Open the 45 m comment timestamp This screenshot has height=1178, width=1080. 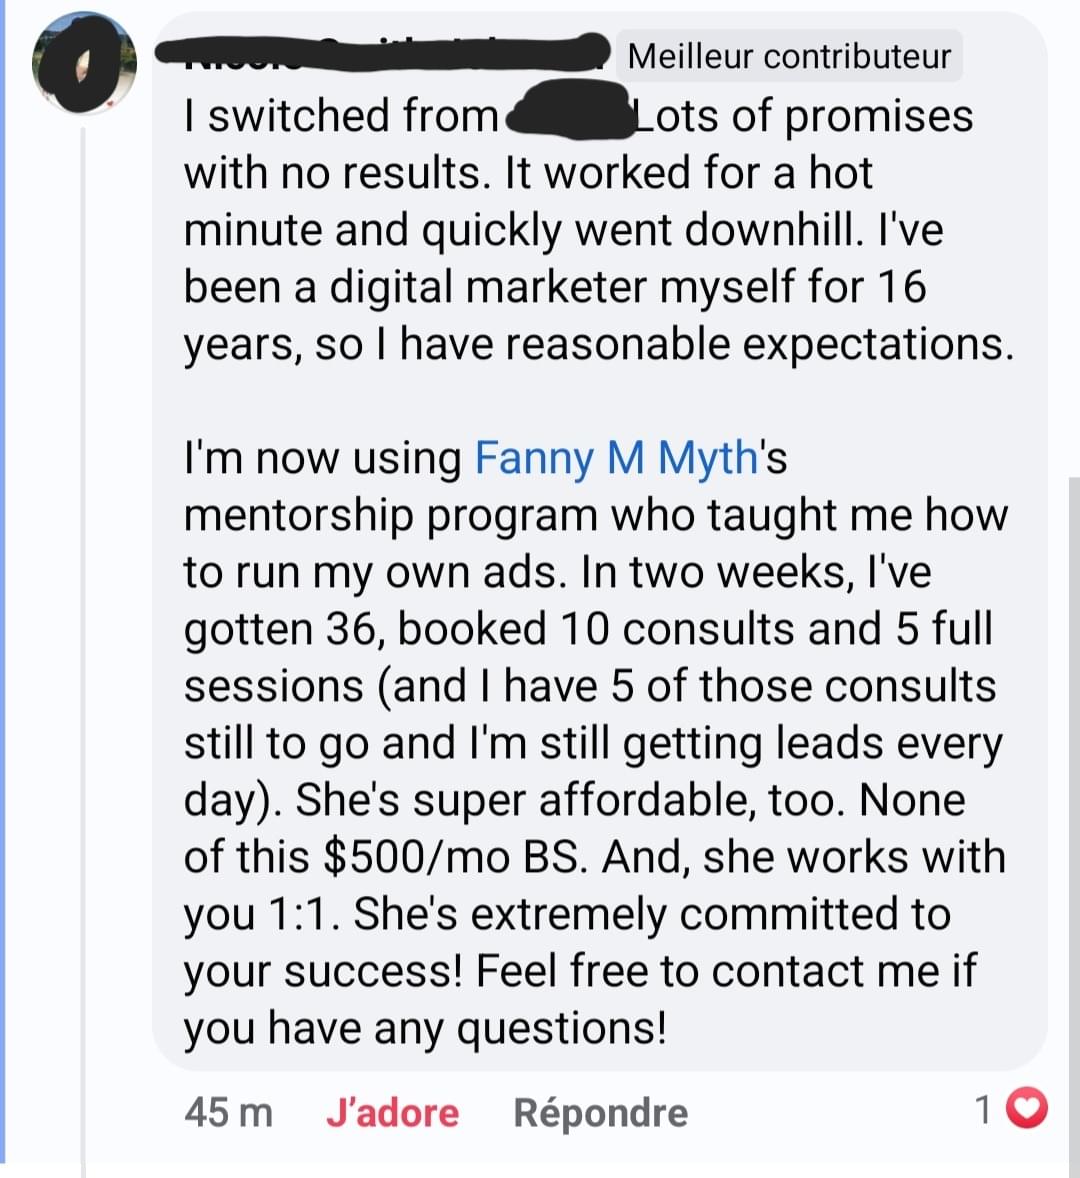(228, 1112)
